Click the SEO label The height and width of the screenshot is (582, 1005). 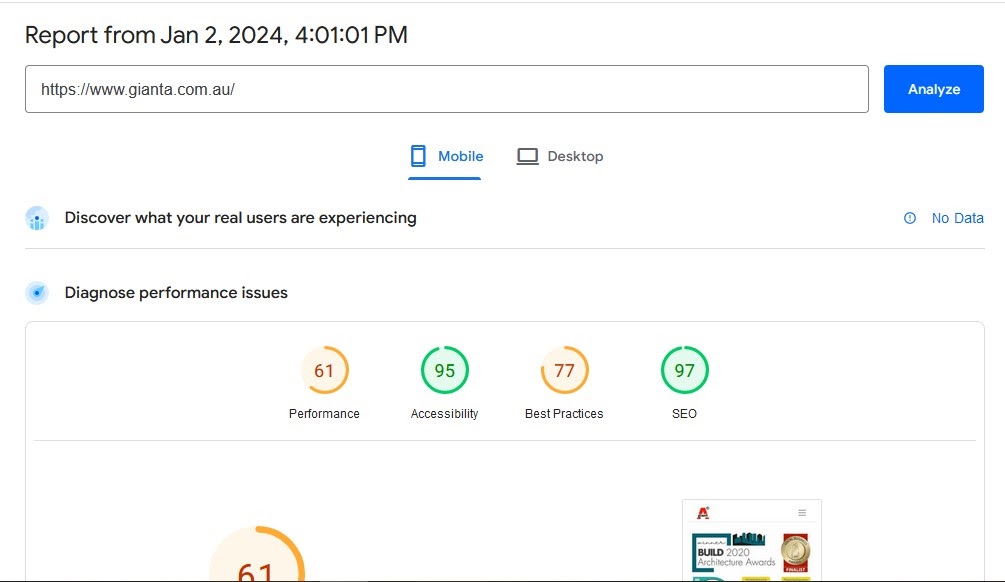pyautogui.click(x=685, y=414)
